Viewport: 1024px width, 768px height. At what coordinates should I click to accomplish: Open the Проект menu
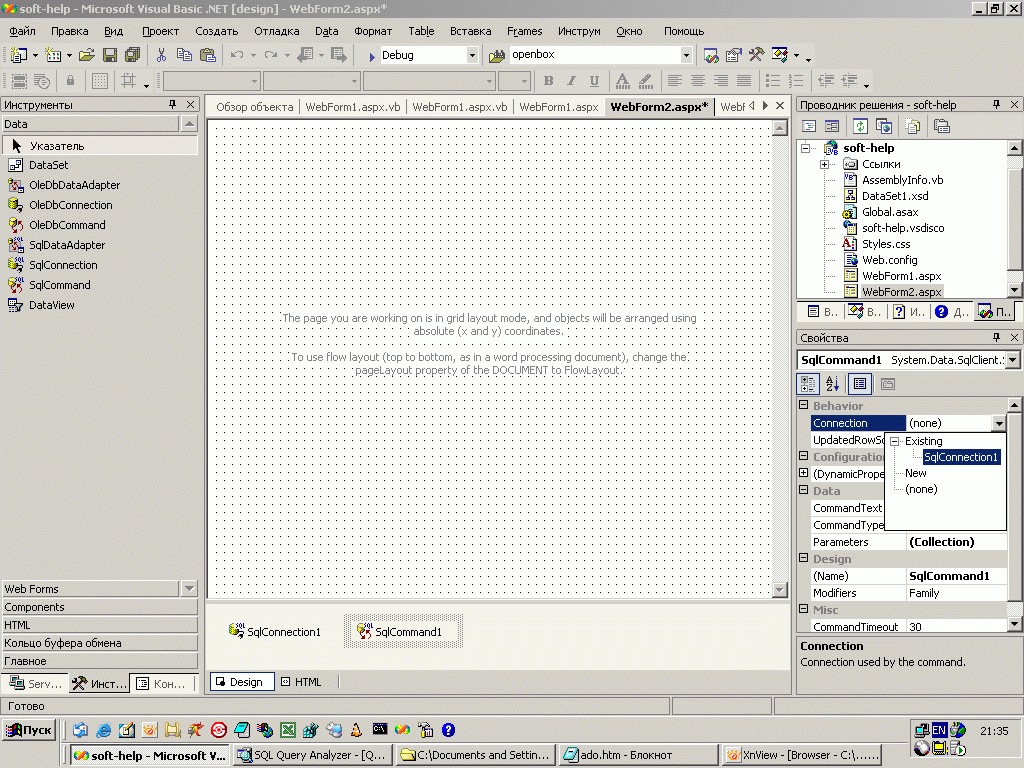point(160,31)
